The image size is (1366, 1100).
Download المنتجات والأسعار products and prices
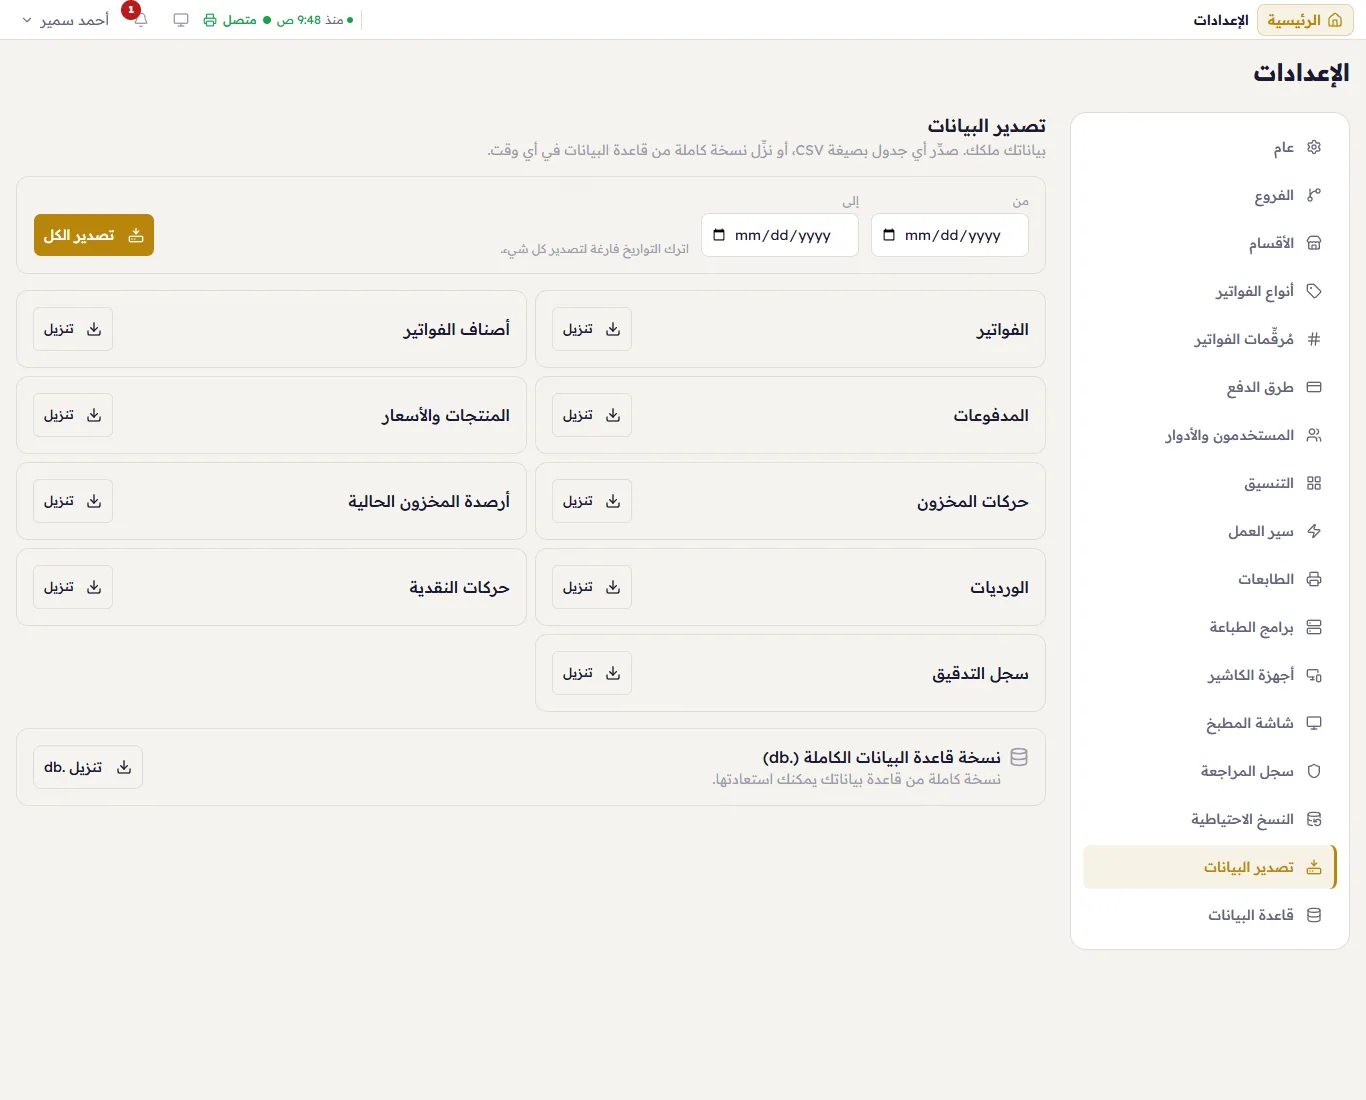click(x=73, y=415)
